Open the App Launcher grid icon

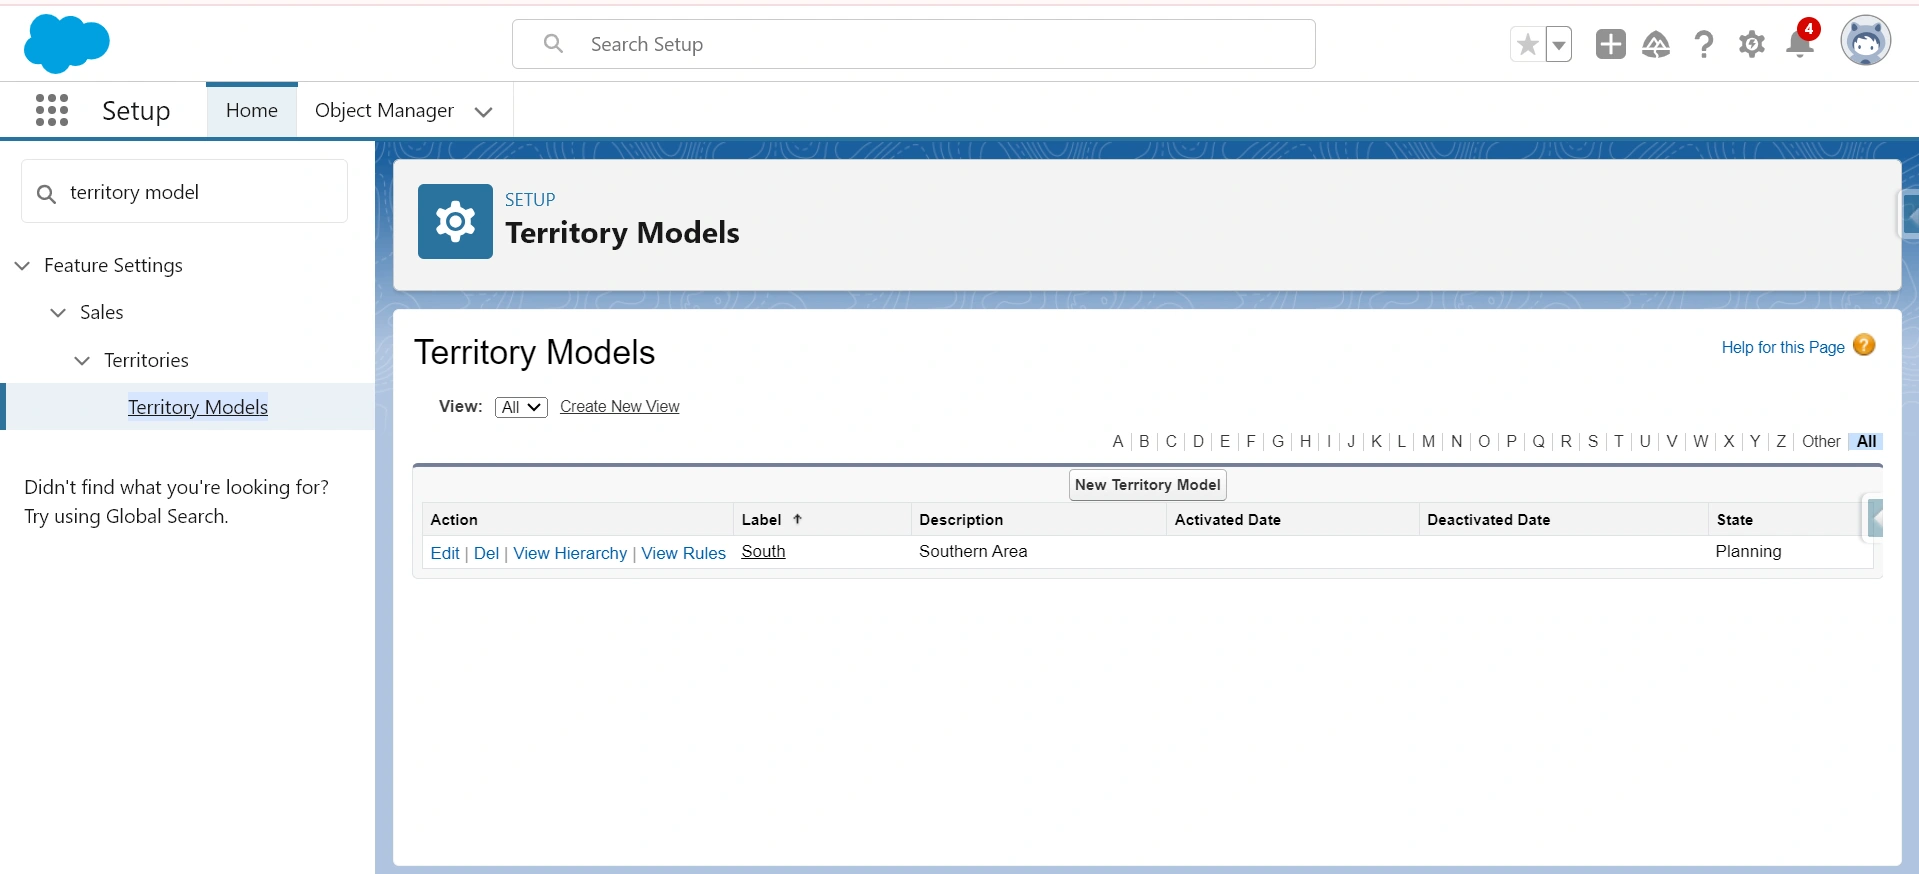pos(52,110)
